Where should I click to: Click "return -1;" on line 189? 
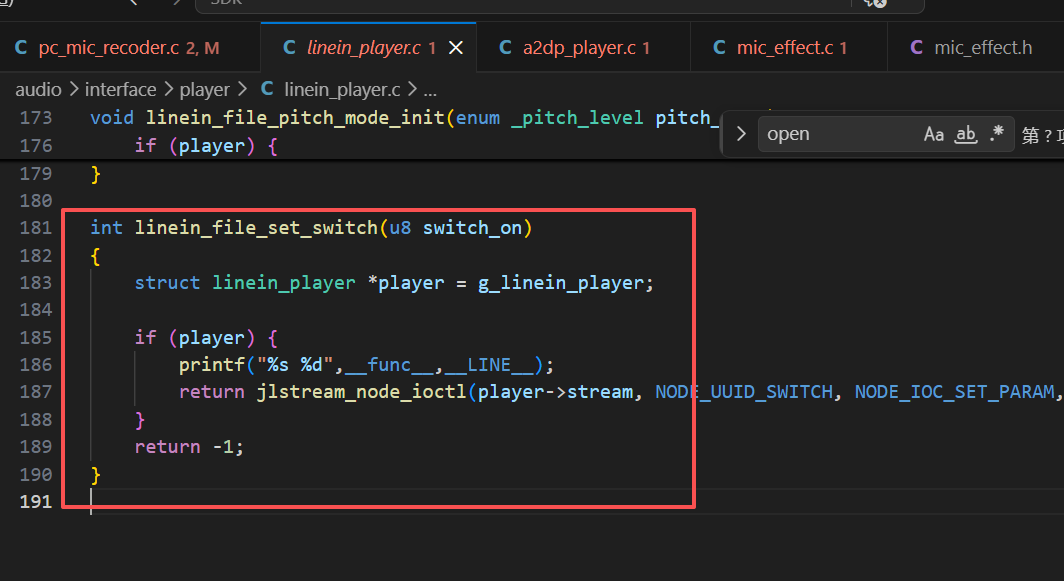(189, 447)
